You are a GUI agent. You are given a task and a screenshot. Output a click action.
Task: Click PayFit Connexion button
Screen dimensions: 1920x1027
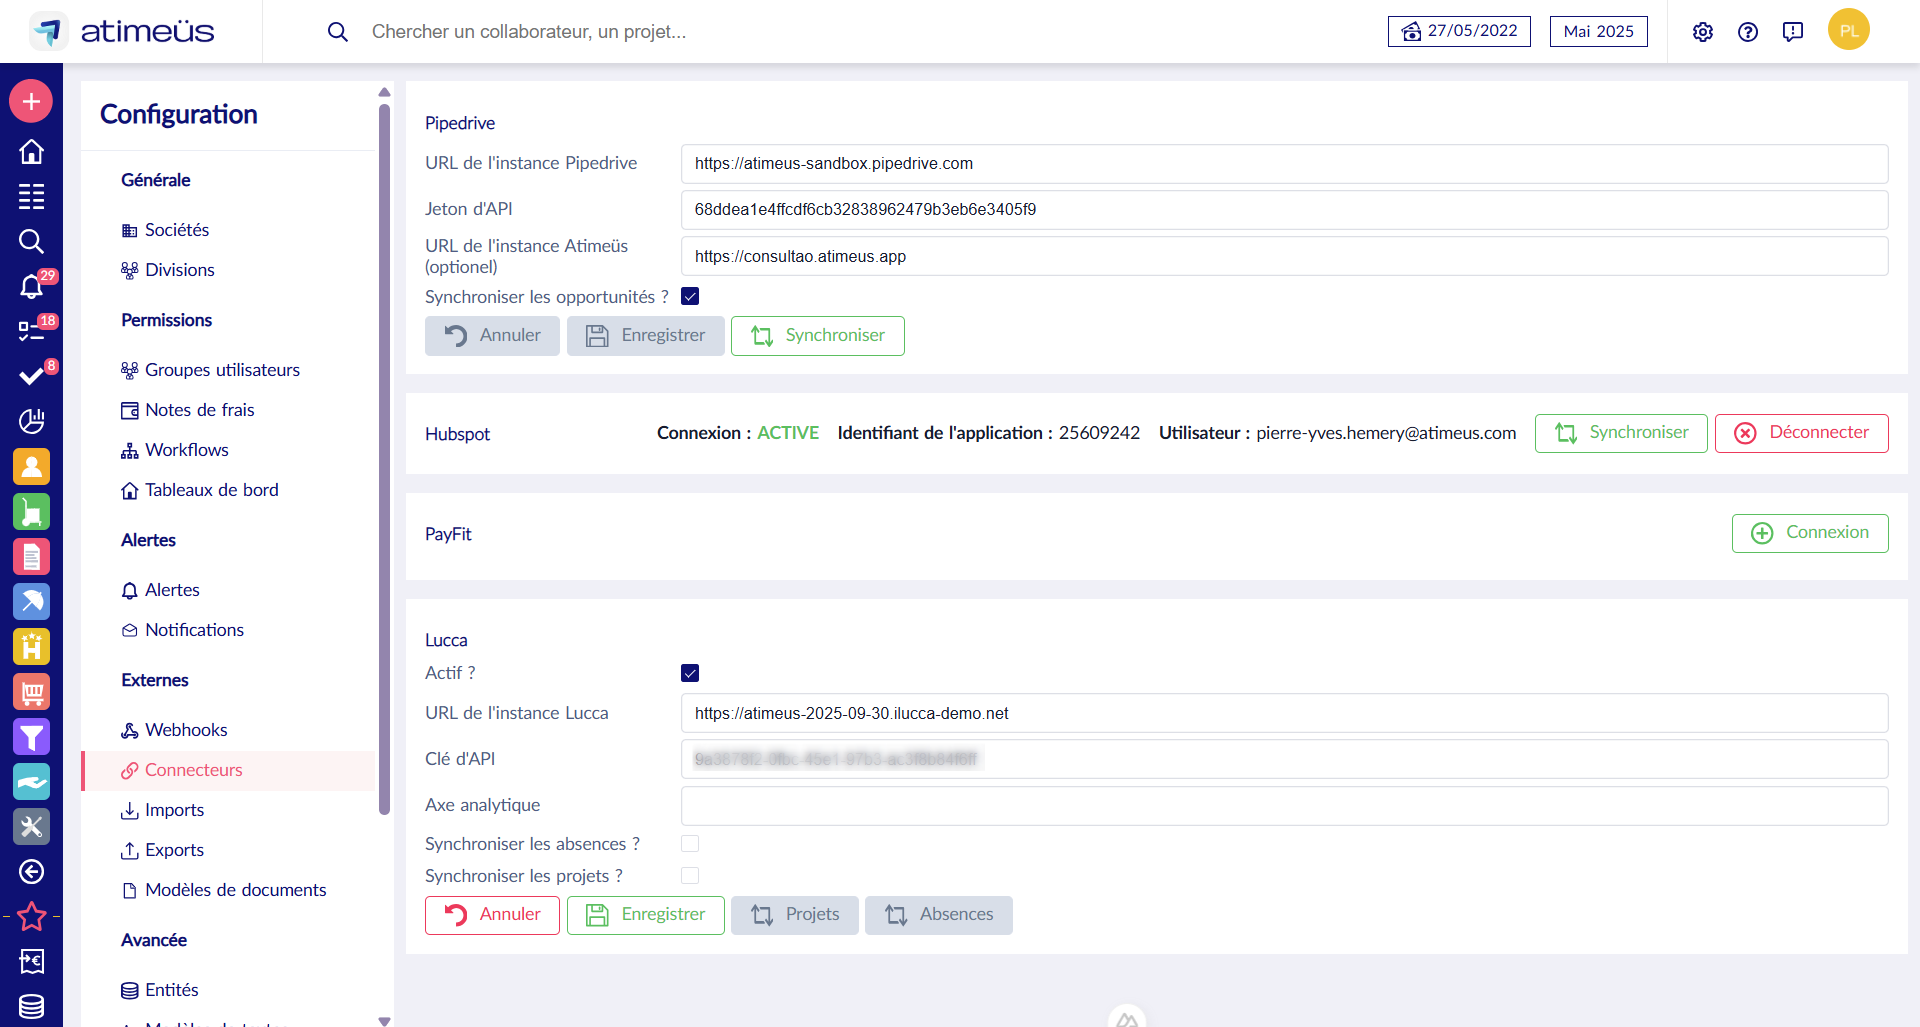[x=1810, y=533]
